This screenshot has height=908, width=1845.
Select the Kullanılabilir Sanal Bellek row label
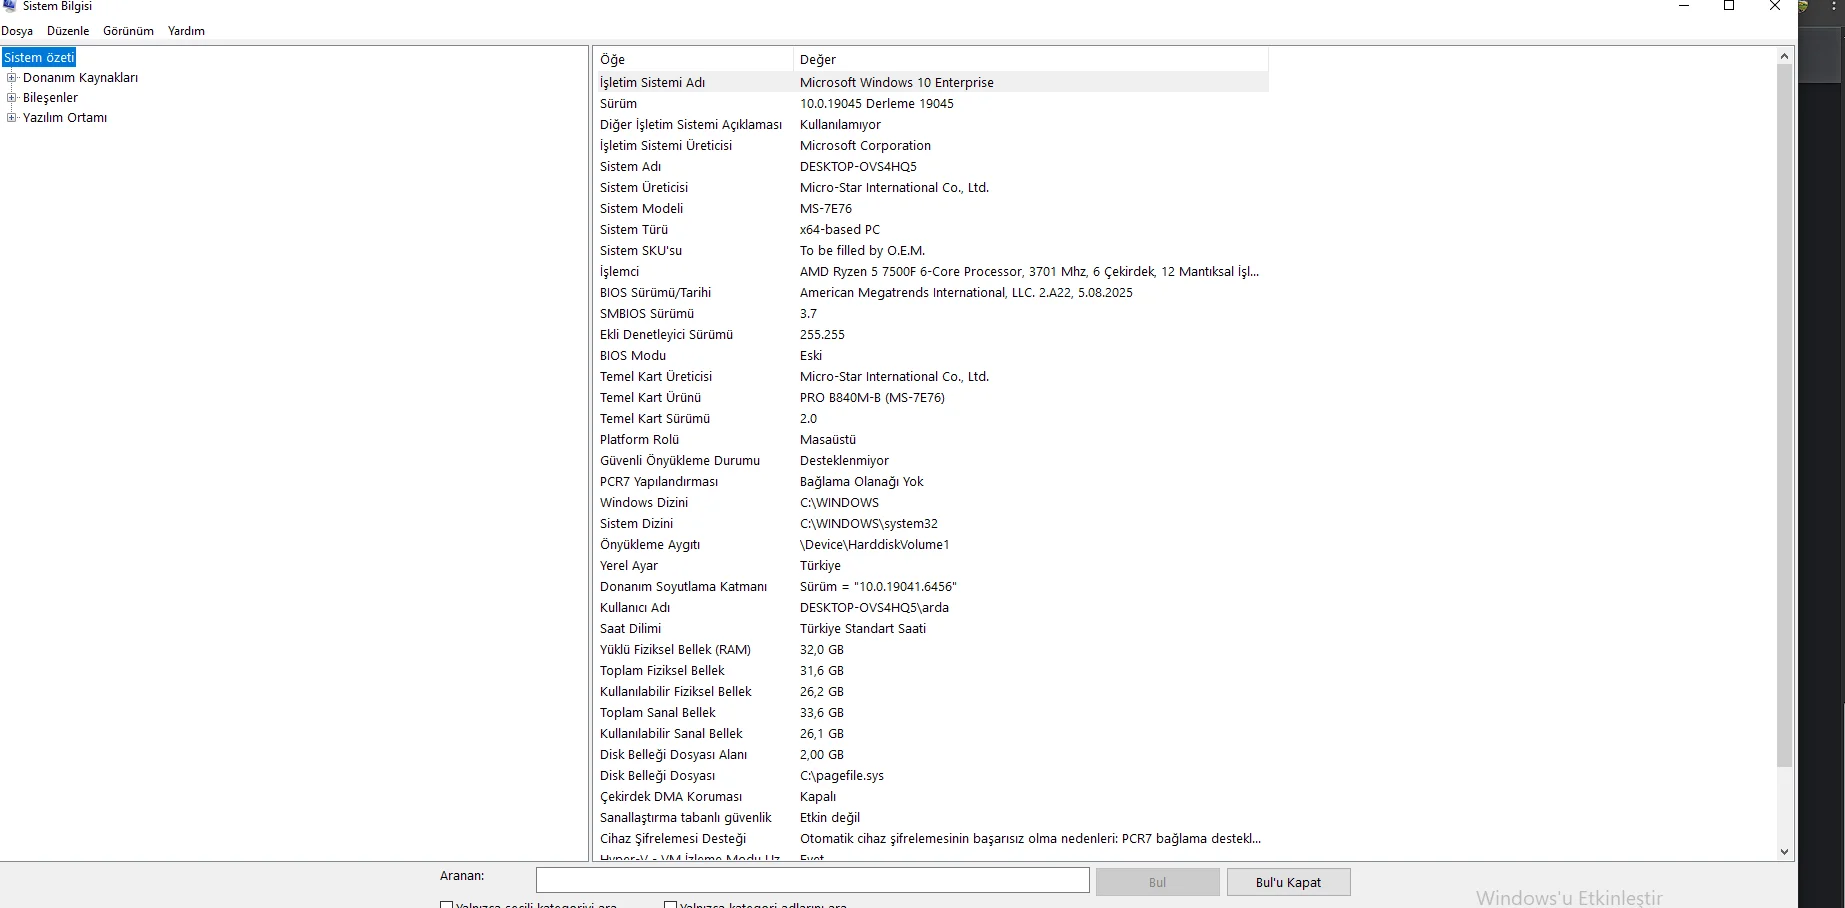[671, 733]
